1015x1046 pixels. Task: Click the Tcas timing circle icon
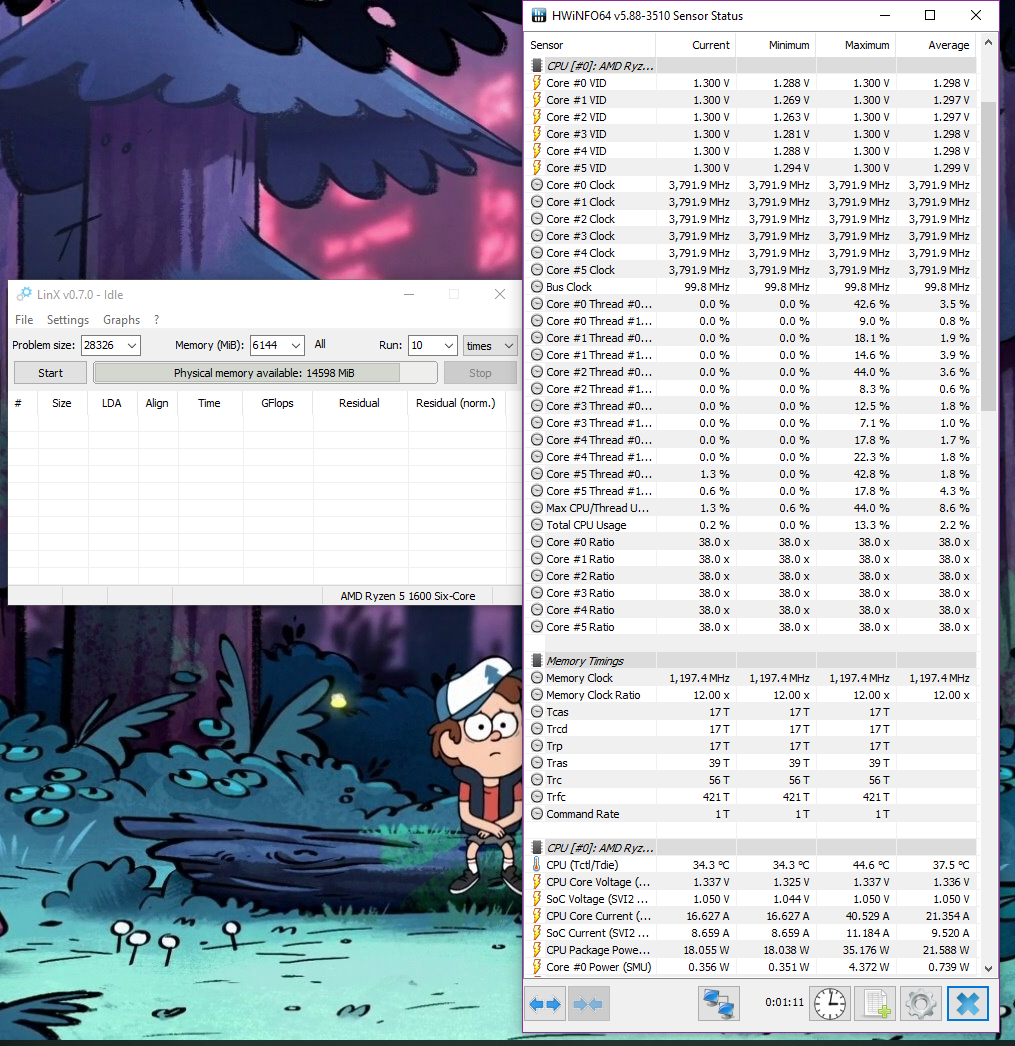coord(537,712)
